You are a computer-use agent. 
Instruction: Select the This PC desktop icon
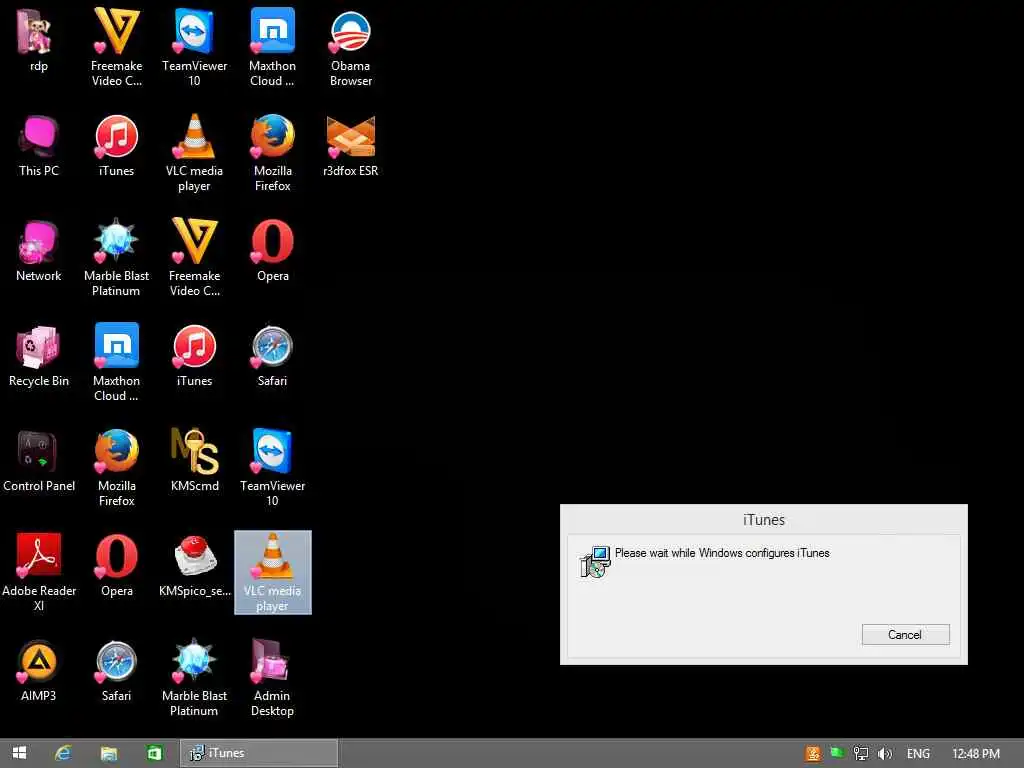[39, 146]
